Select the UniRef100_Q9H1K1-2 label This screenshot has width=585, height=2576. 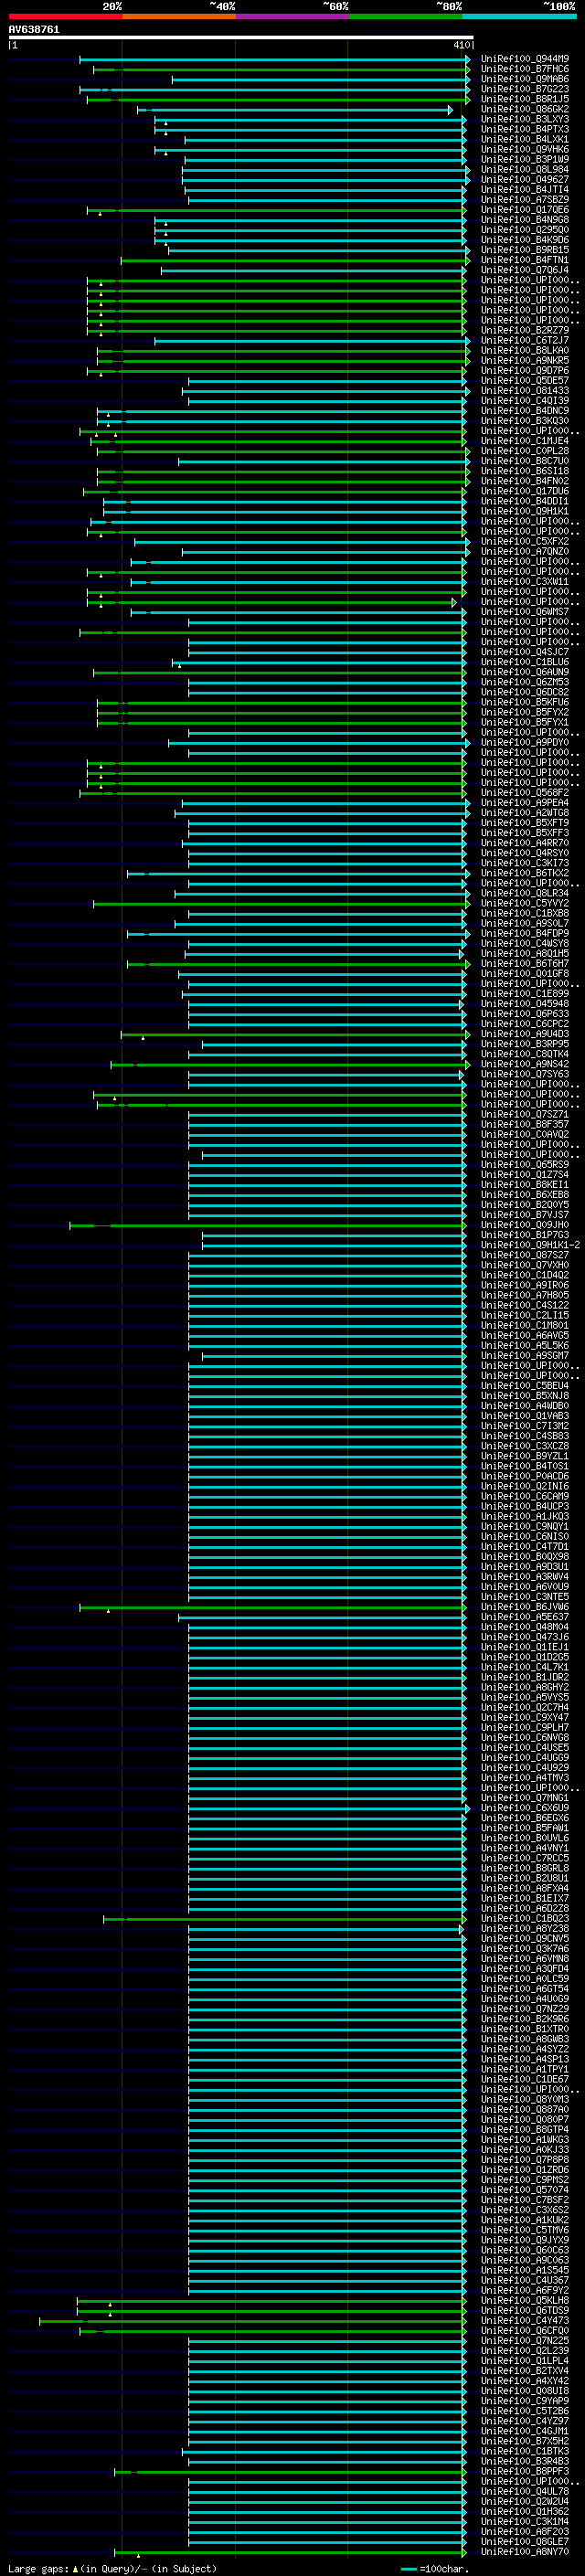(x=530, y=1245)
